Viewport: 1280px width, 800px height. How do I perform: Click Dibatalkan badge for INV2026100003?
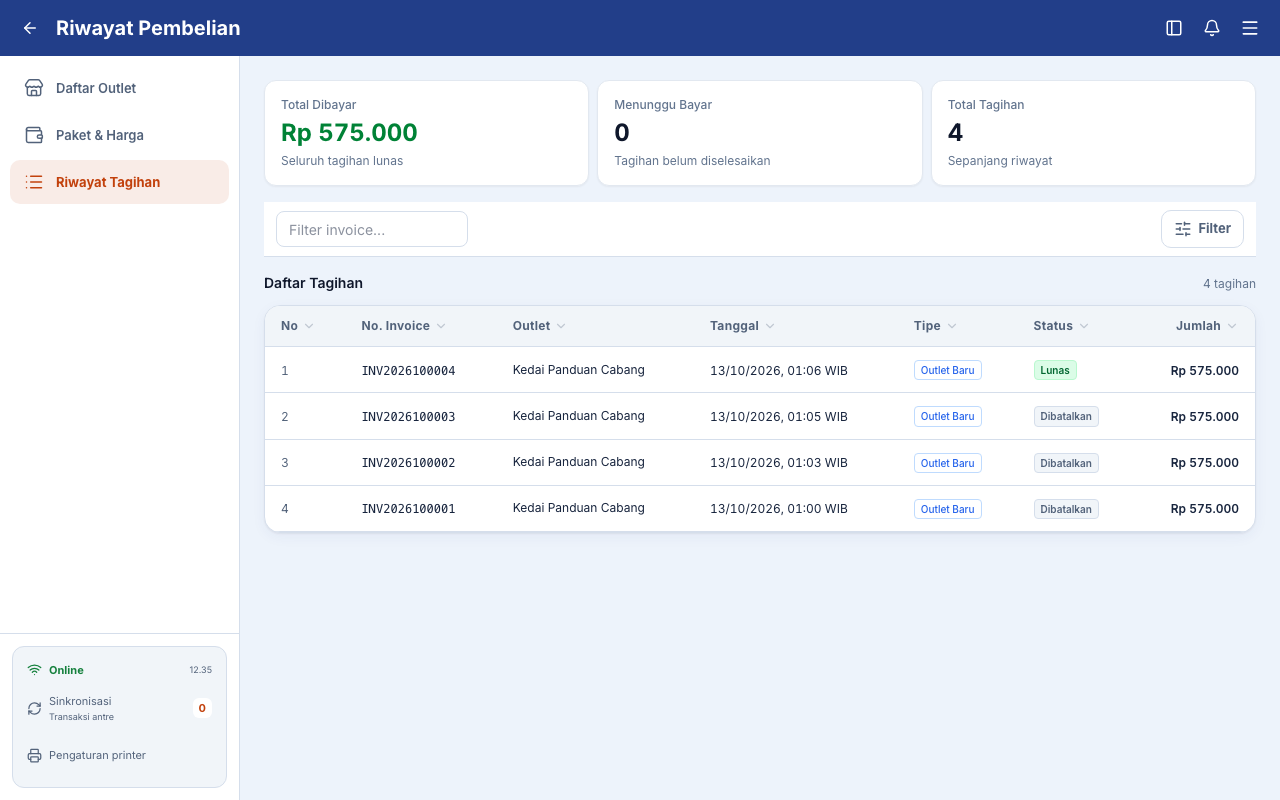(x=1066, y=416)
